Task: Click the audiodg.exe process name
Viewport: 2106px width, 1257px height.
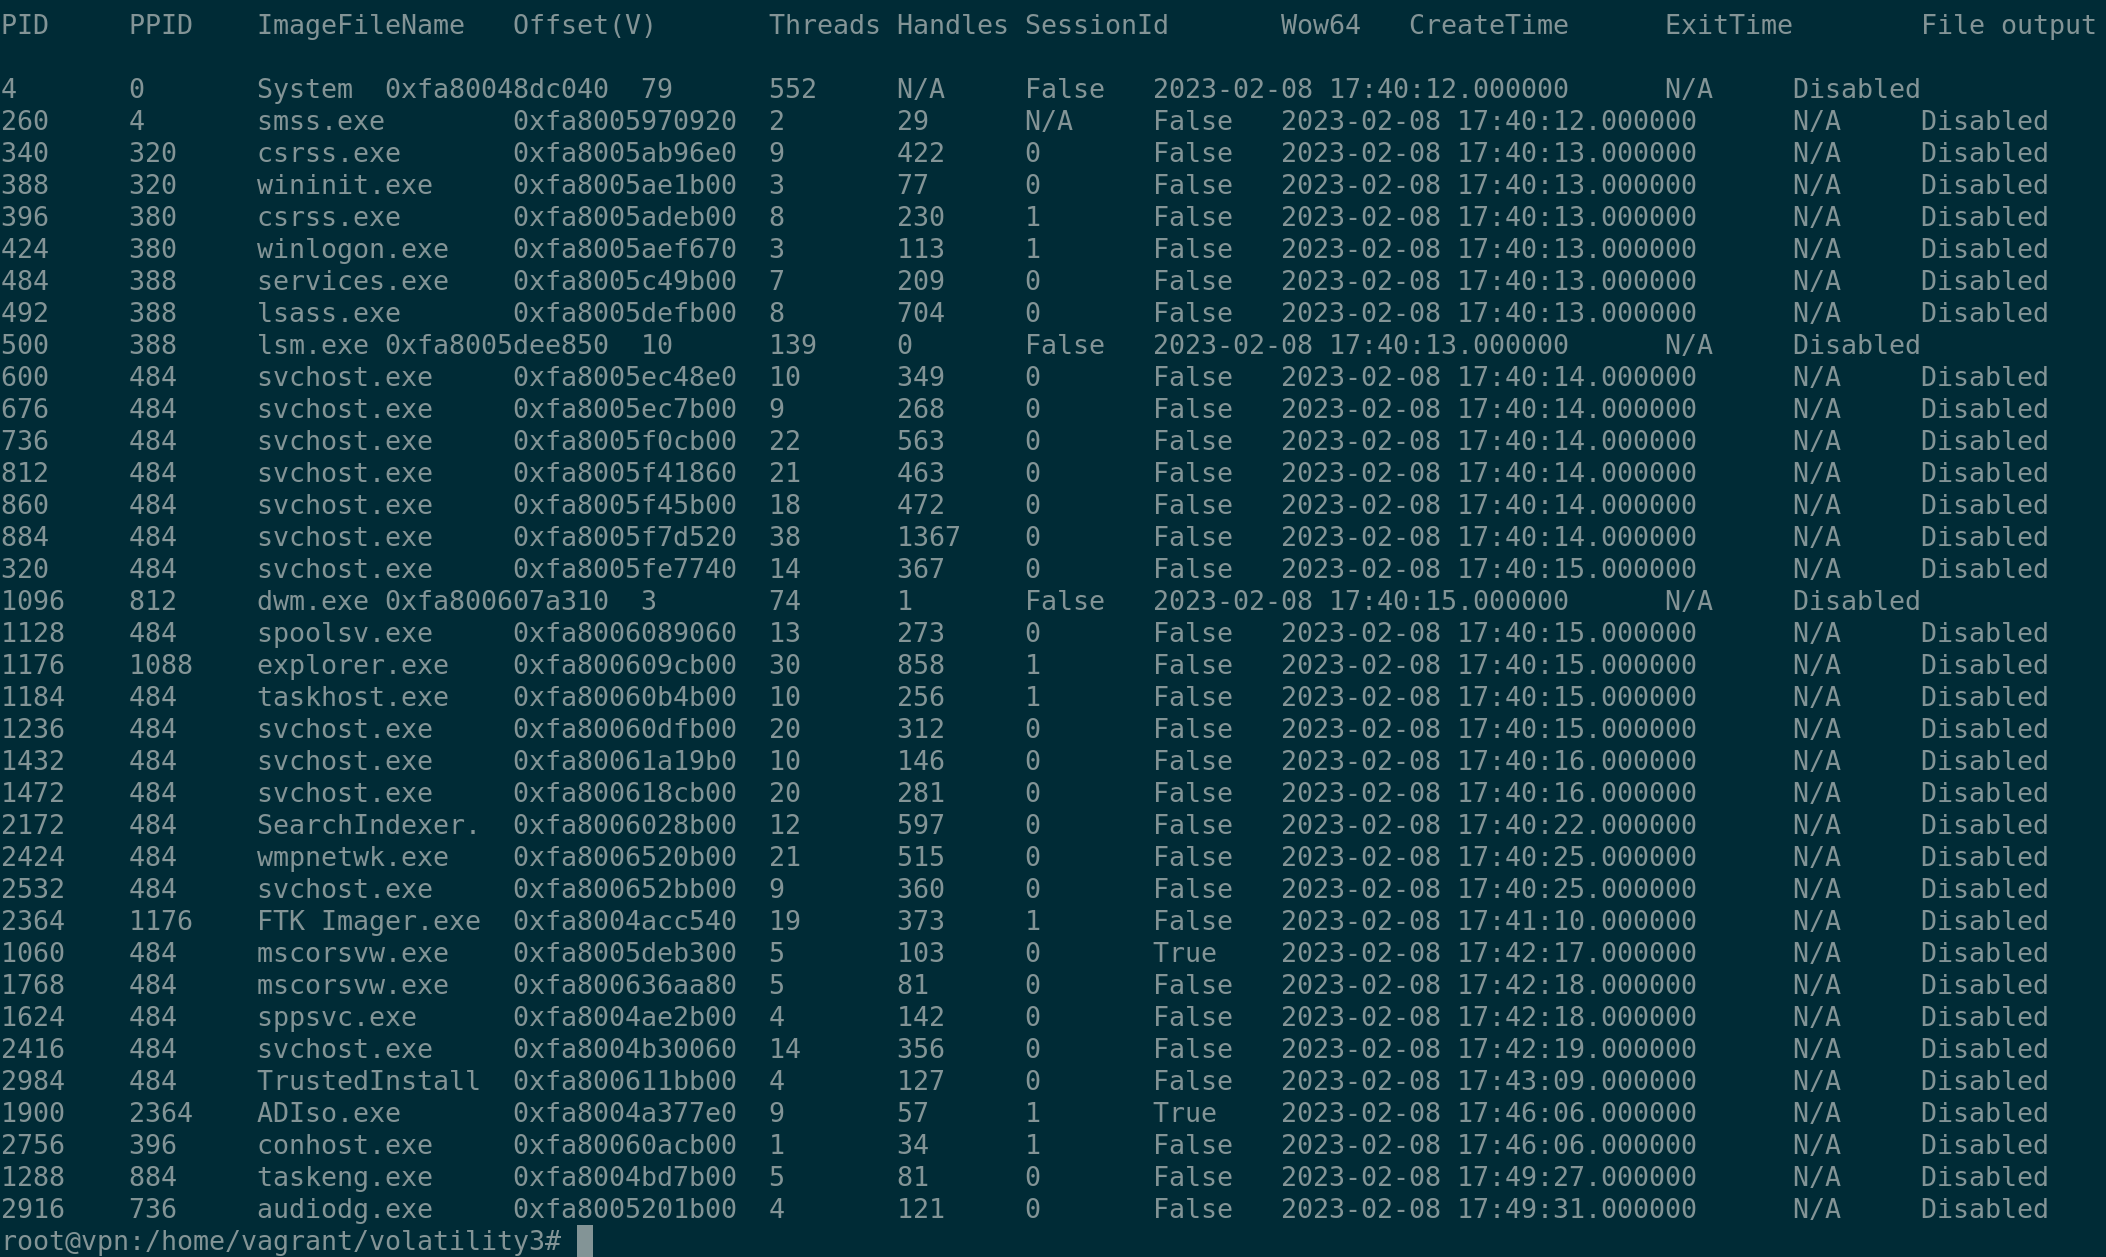Action: point(344,1209)
